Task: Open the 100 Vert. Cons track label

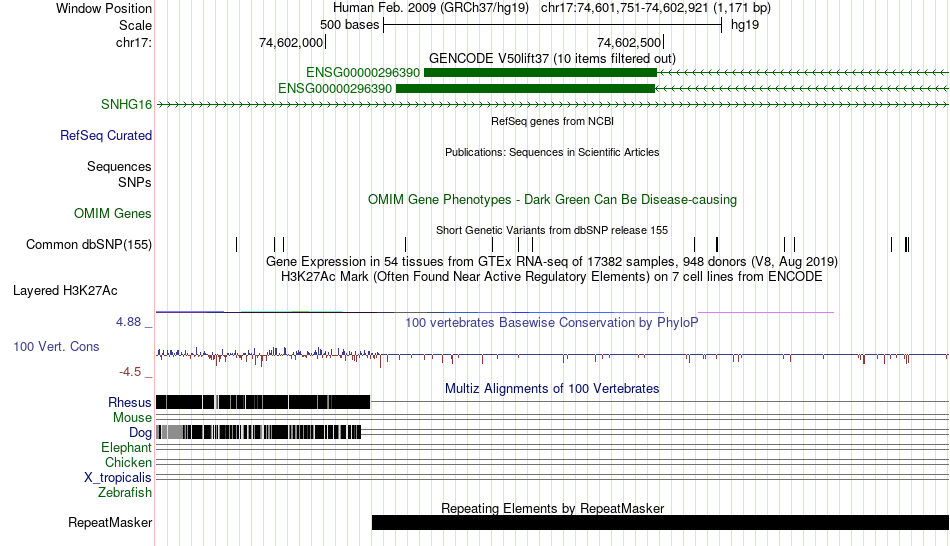Action: tap(56, 346)
